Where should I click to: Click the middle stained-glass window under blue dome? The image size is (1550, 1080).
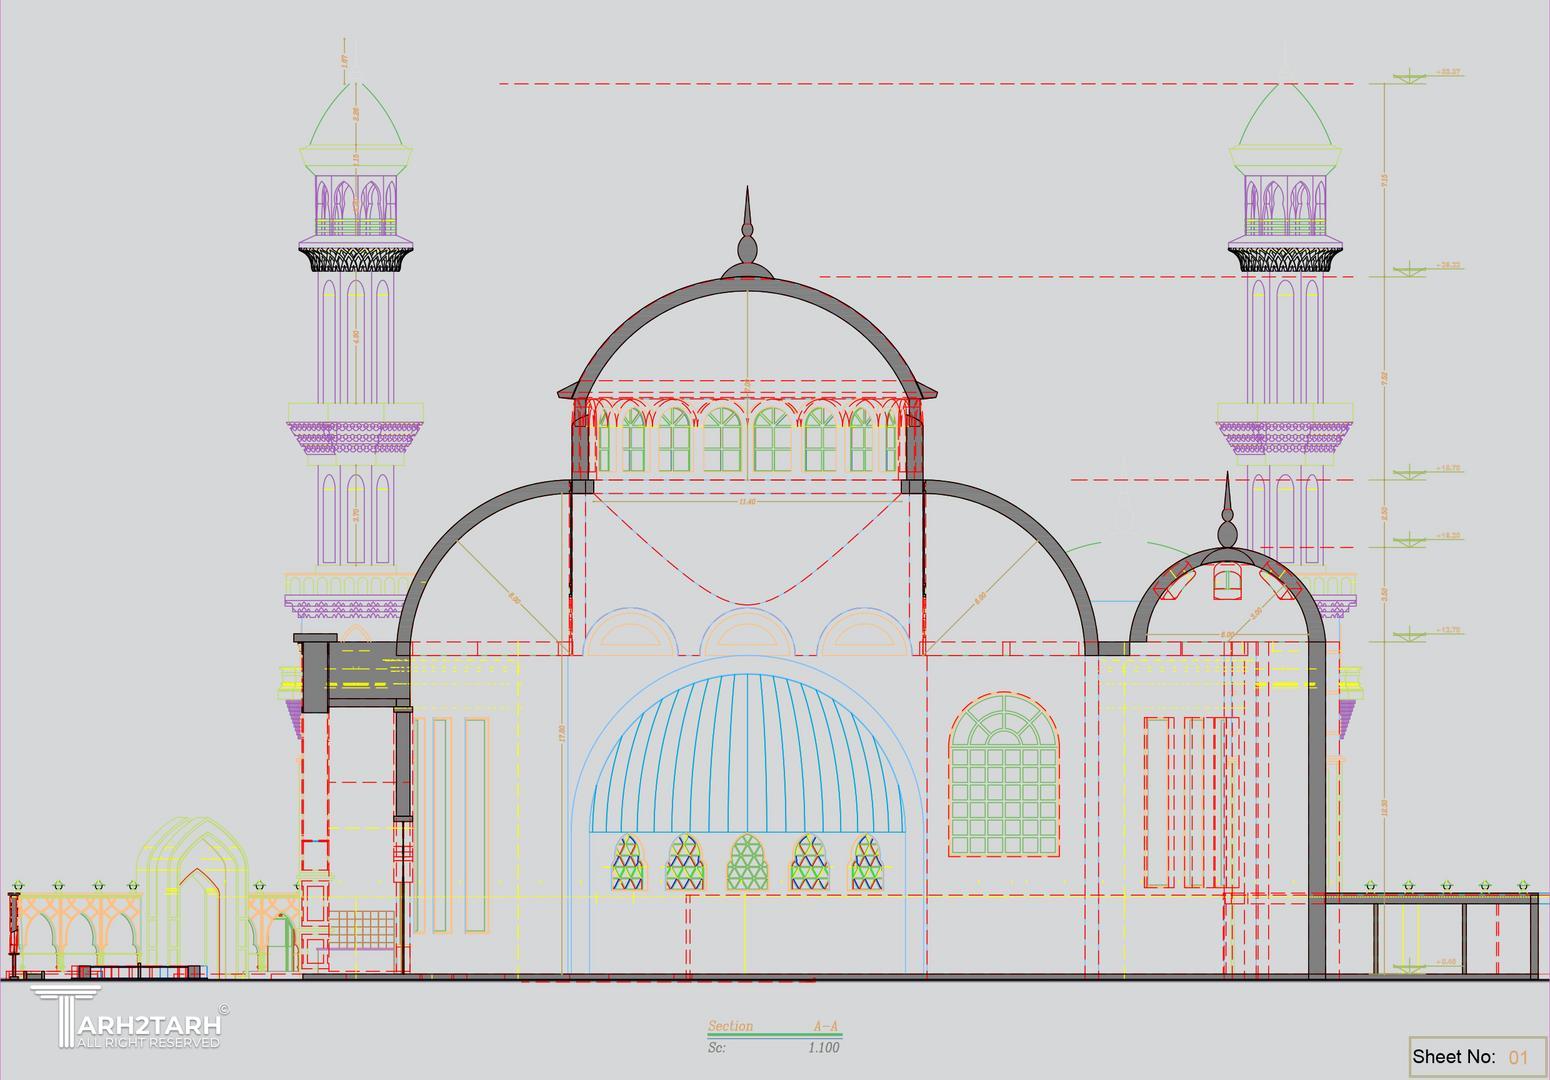745,863
